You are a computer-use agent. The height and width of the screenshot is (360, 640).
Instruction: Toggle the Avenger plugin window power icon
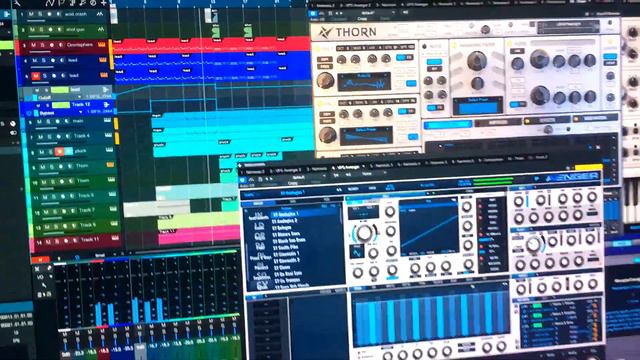coord(243,180)
